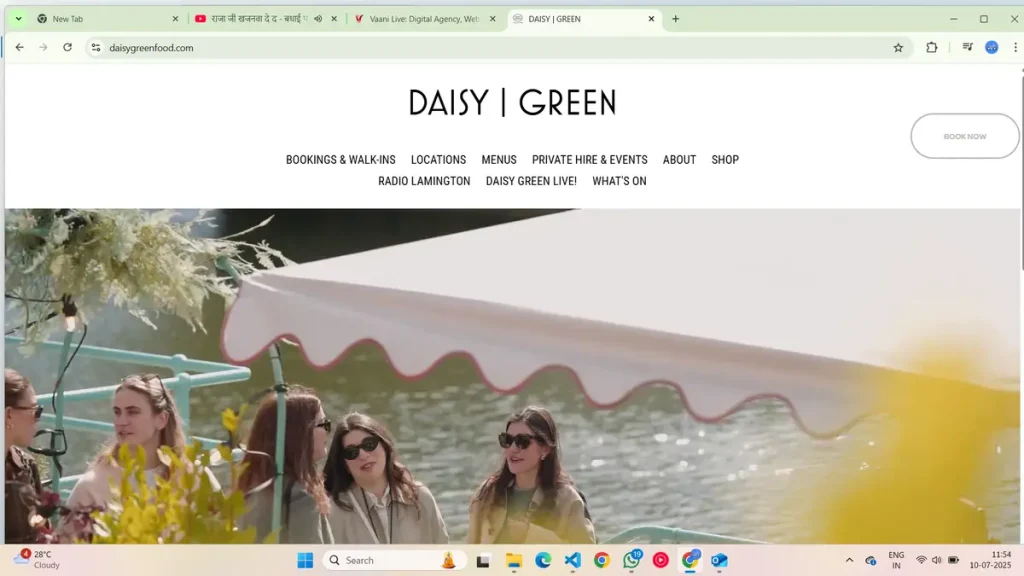Reload the Daisy Green page
The height and width of the screenshot is (576, 1024).
pos(67,47)
